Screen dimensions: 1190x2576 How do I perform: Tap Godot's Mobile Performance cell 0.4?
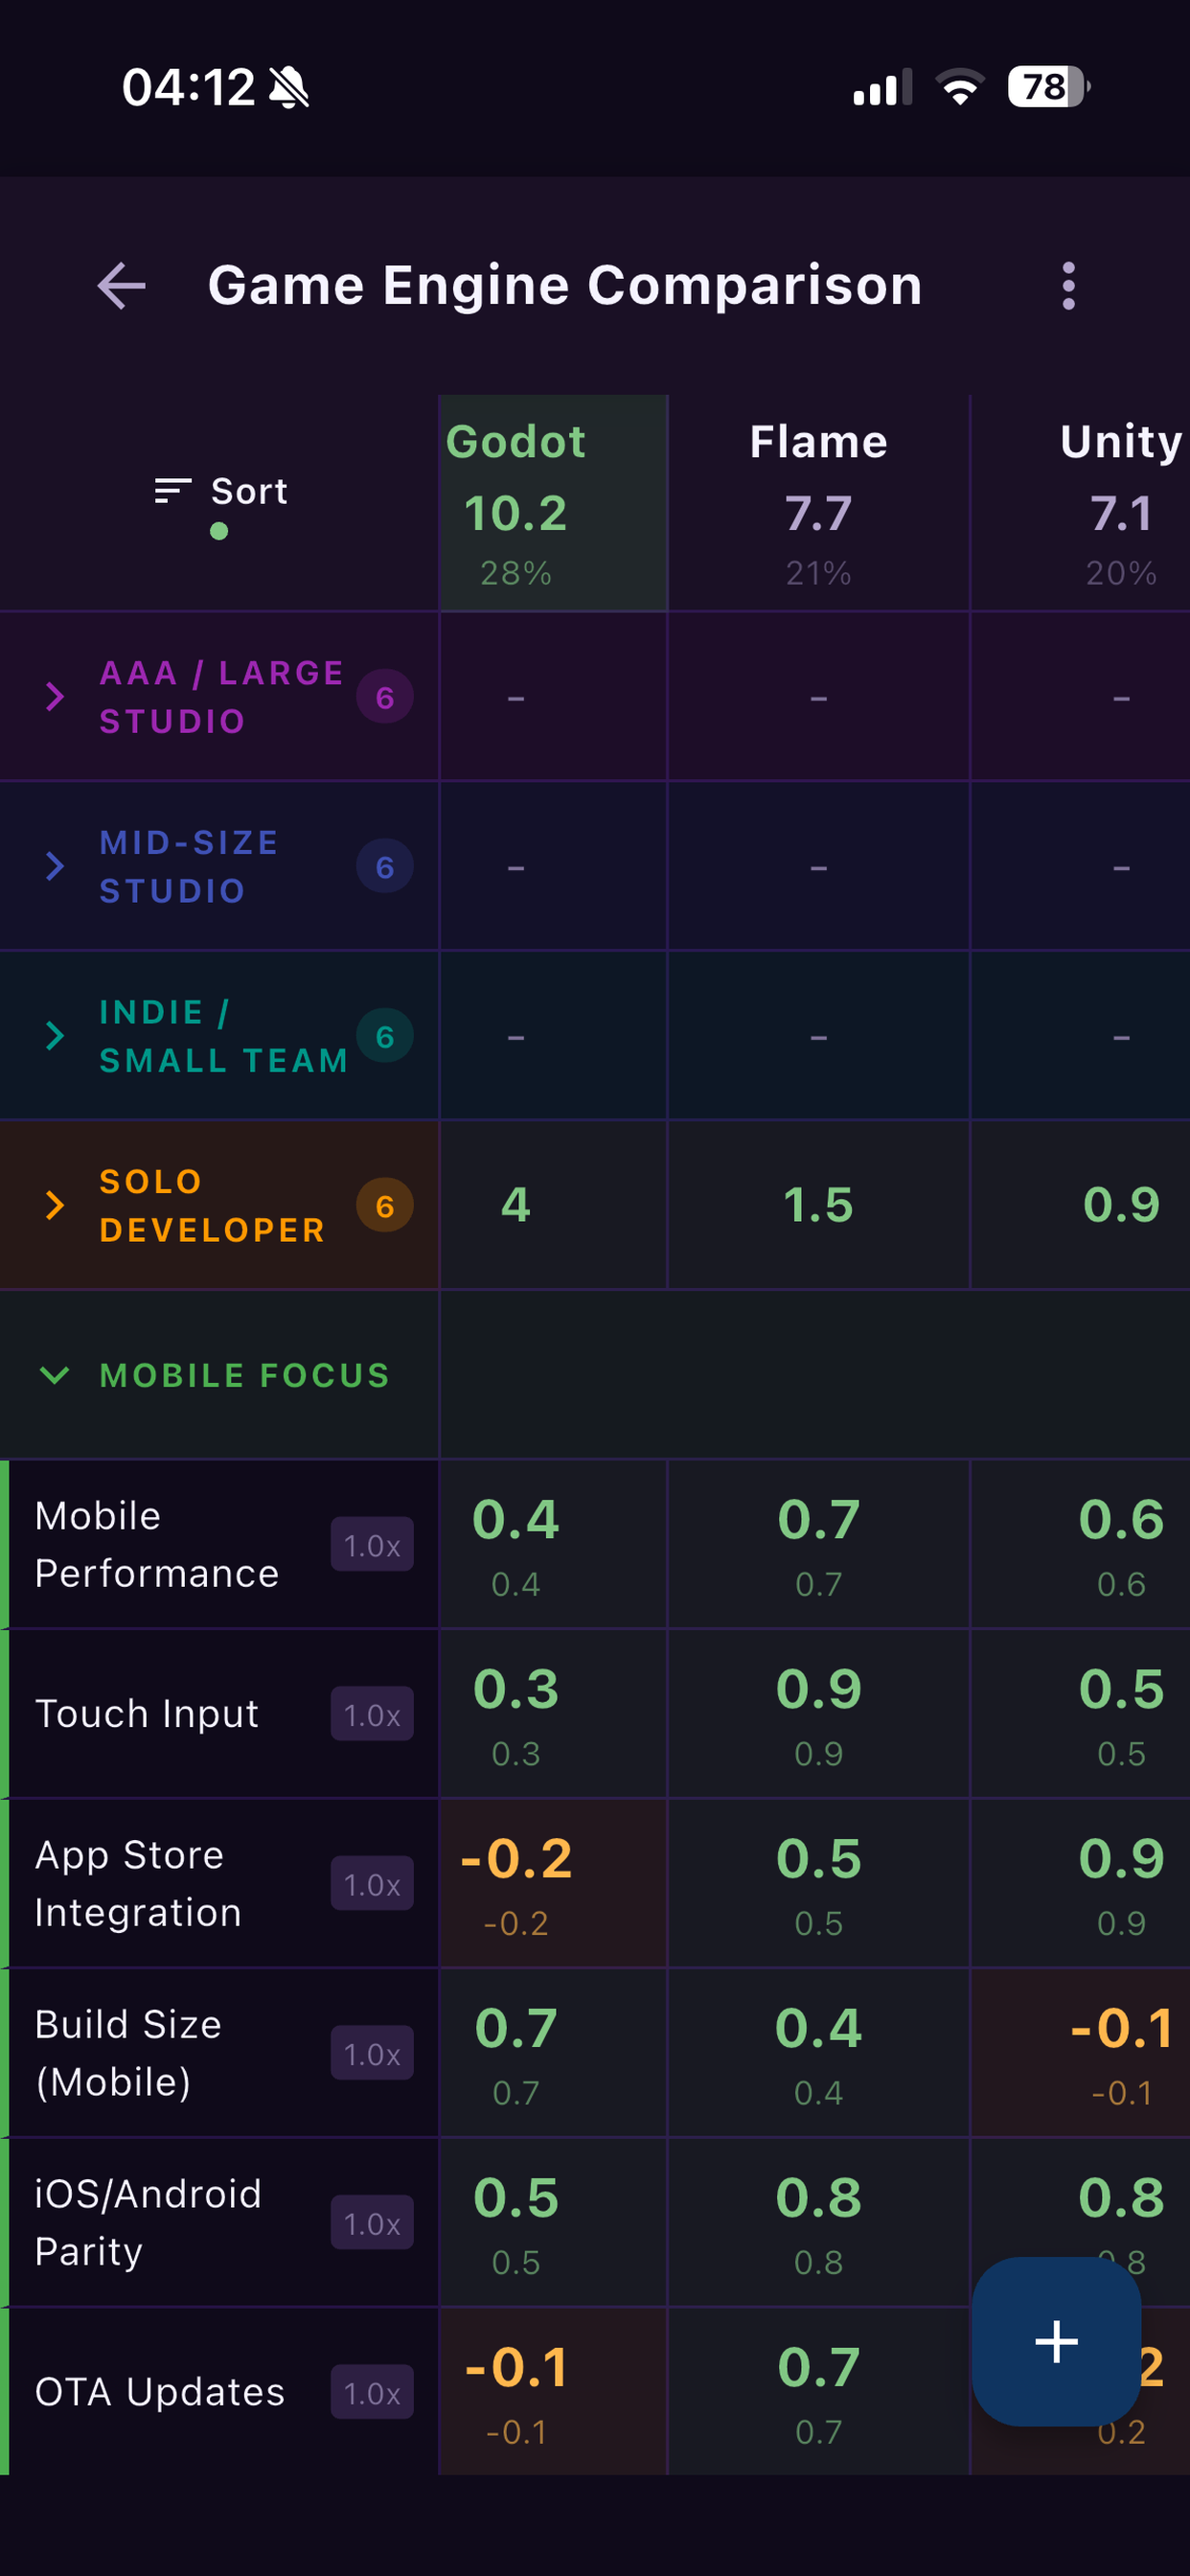tap(553, 1545)
